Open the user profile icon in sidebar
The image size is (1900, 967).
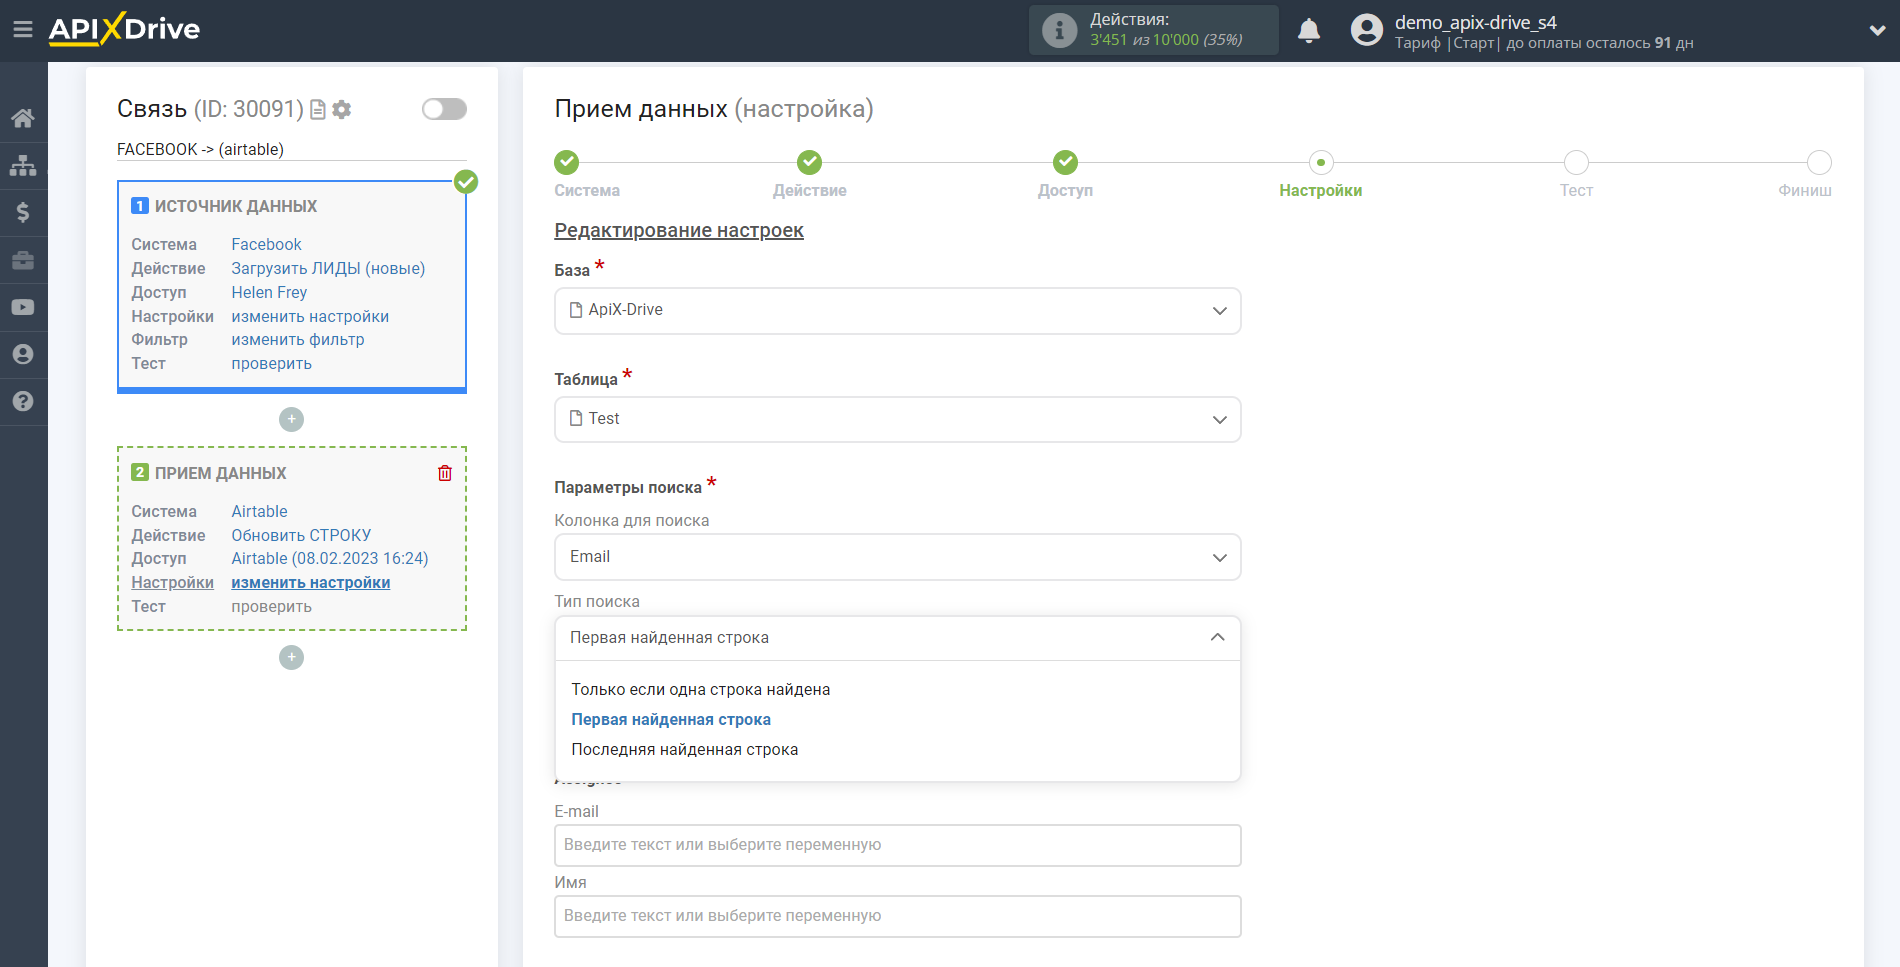coord(23,354)
